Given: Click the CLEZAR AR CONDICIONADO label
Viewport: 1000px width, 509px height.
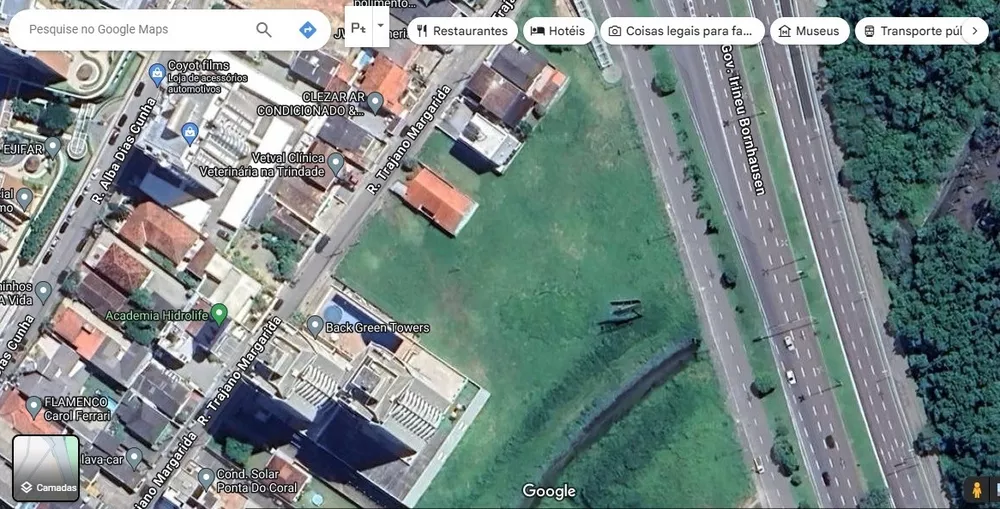Looking at the screenshot, I should pos(311,103).
